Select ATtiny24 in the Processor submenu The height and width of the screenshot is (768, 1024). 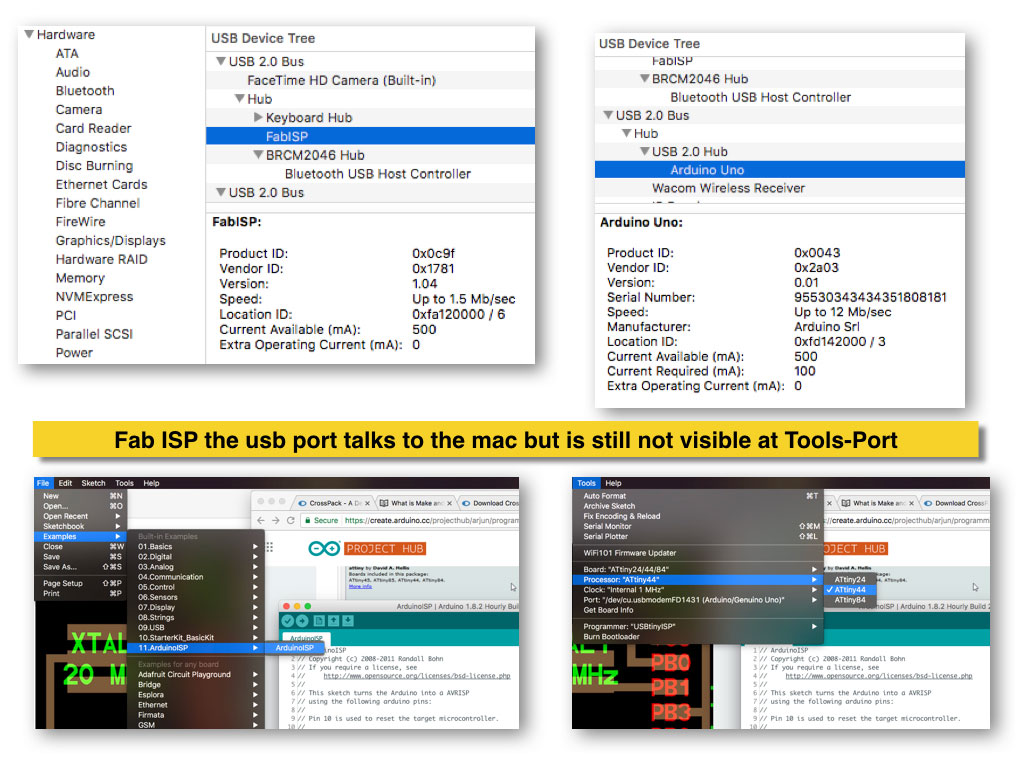click(850, 579)
